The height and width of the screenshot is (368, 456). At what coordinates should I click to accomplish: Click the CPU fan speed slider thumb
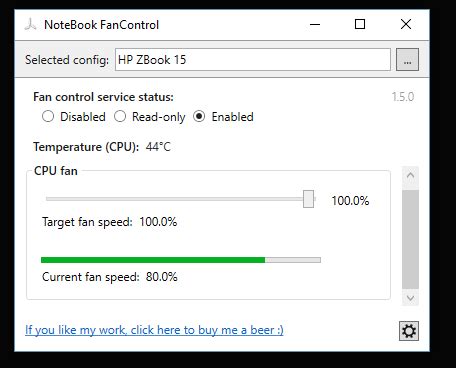tap(308, 199)
